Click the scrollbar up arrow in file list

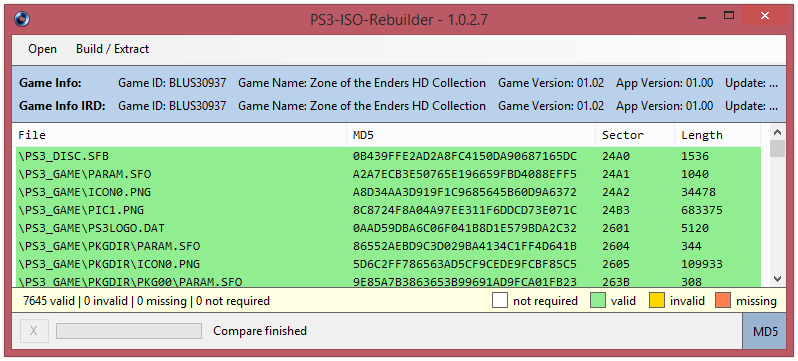tap(777, 132)
